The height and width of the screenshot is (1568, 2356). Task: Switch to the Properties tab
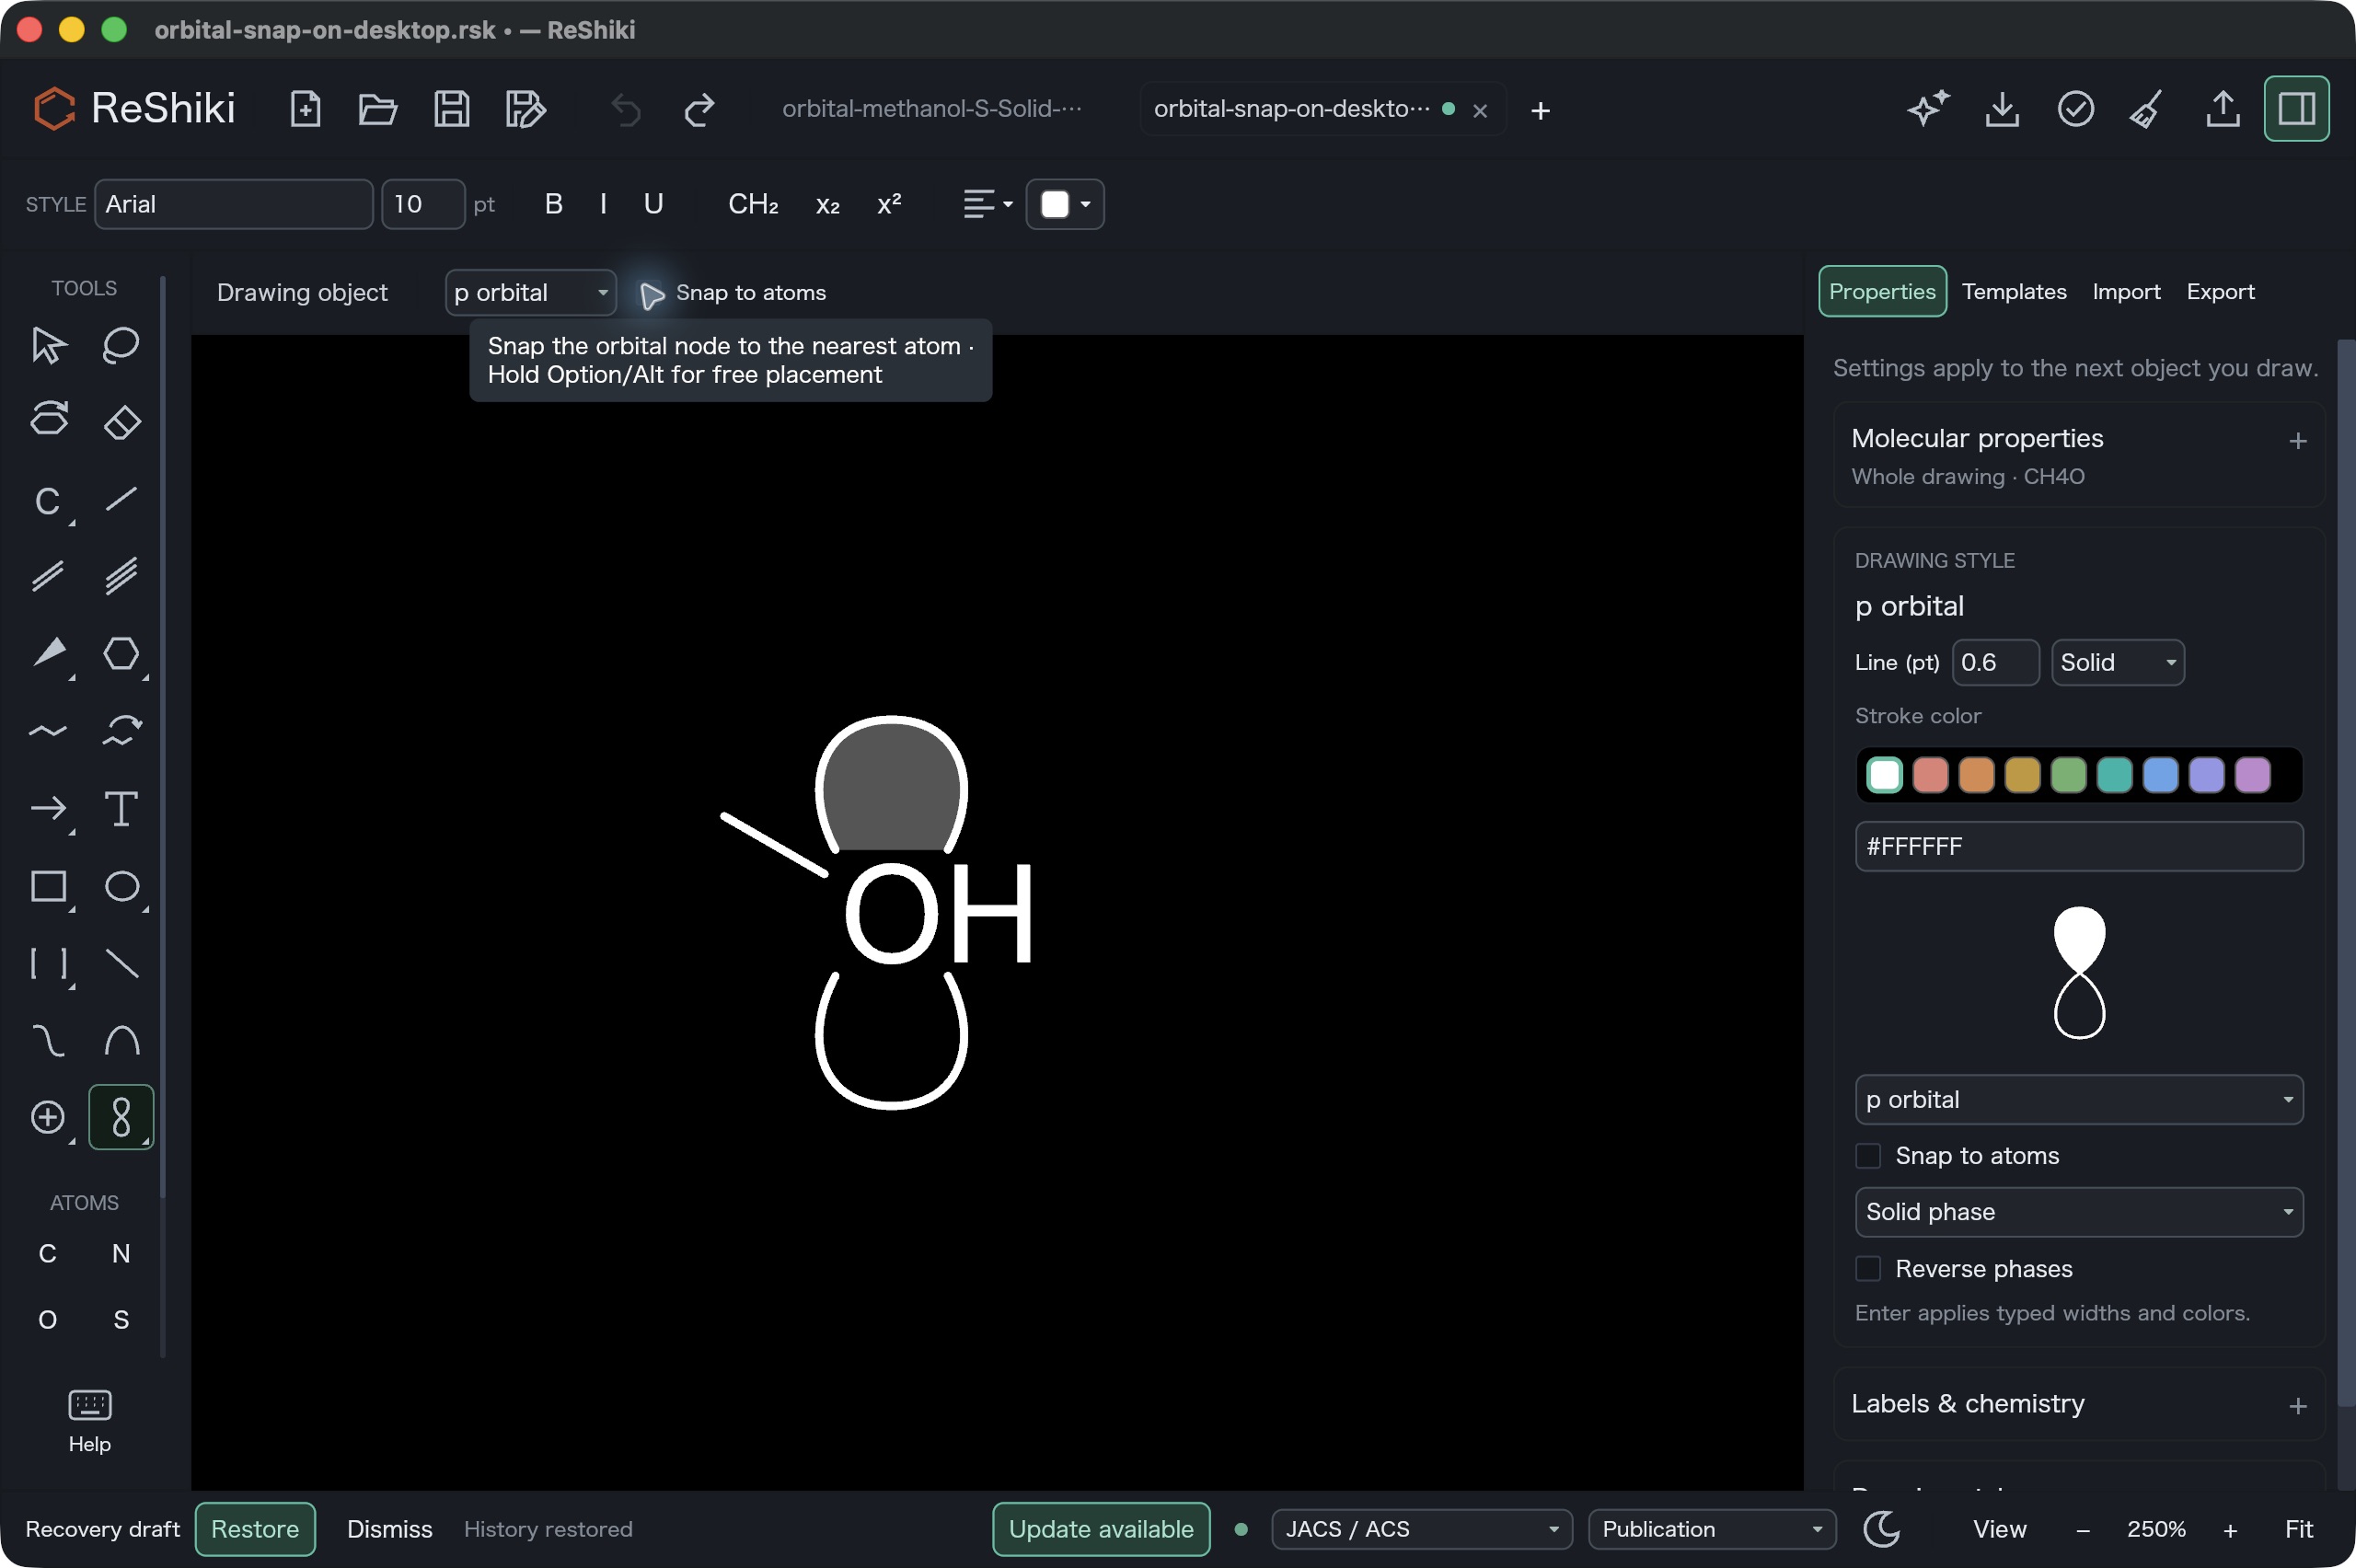tap(1882, 292)
